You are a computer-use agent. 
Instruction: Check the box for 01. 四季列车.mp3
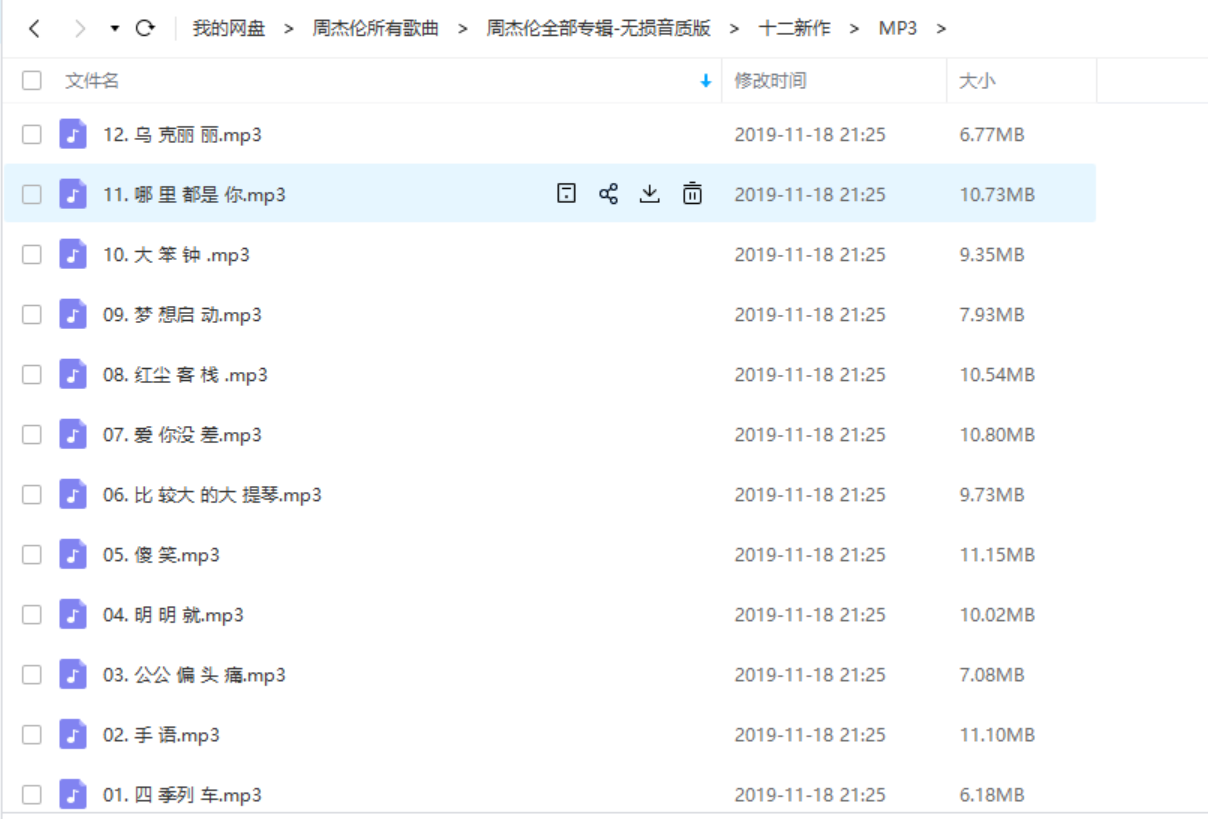click(32, 794)
